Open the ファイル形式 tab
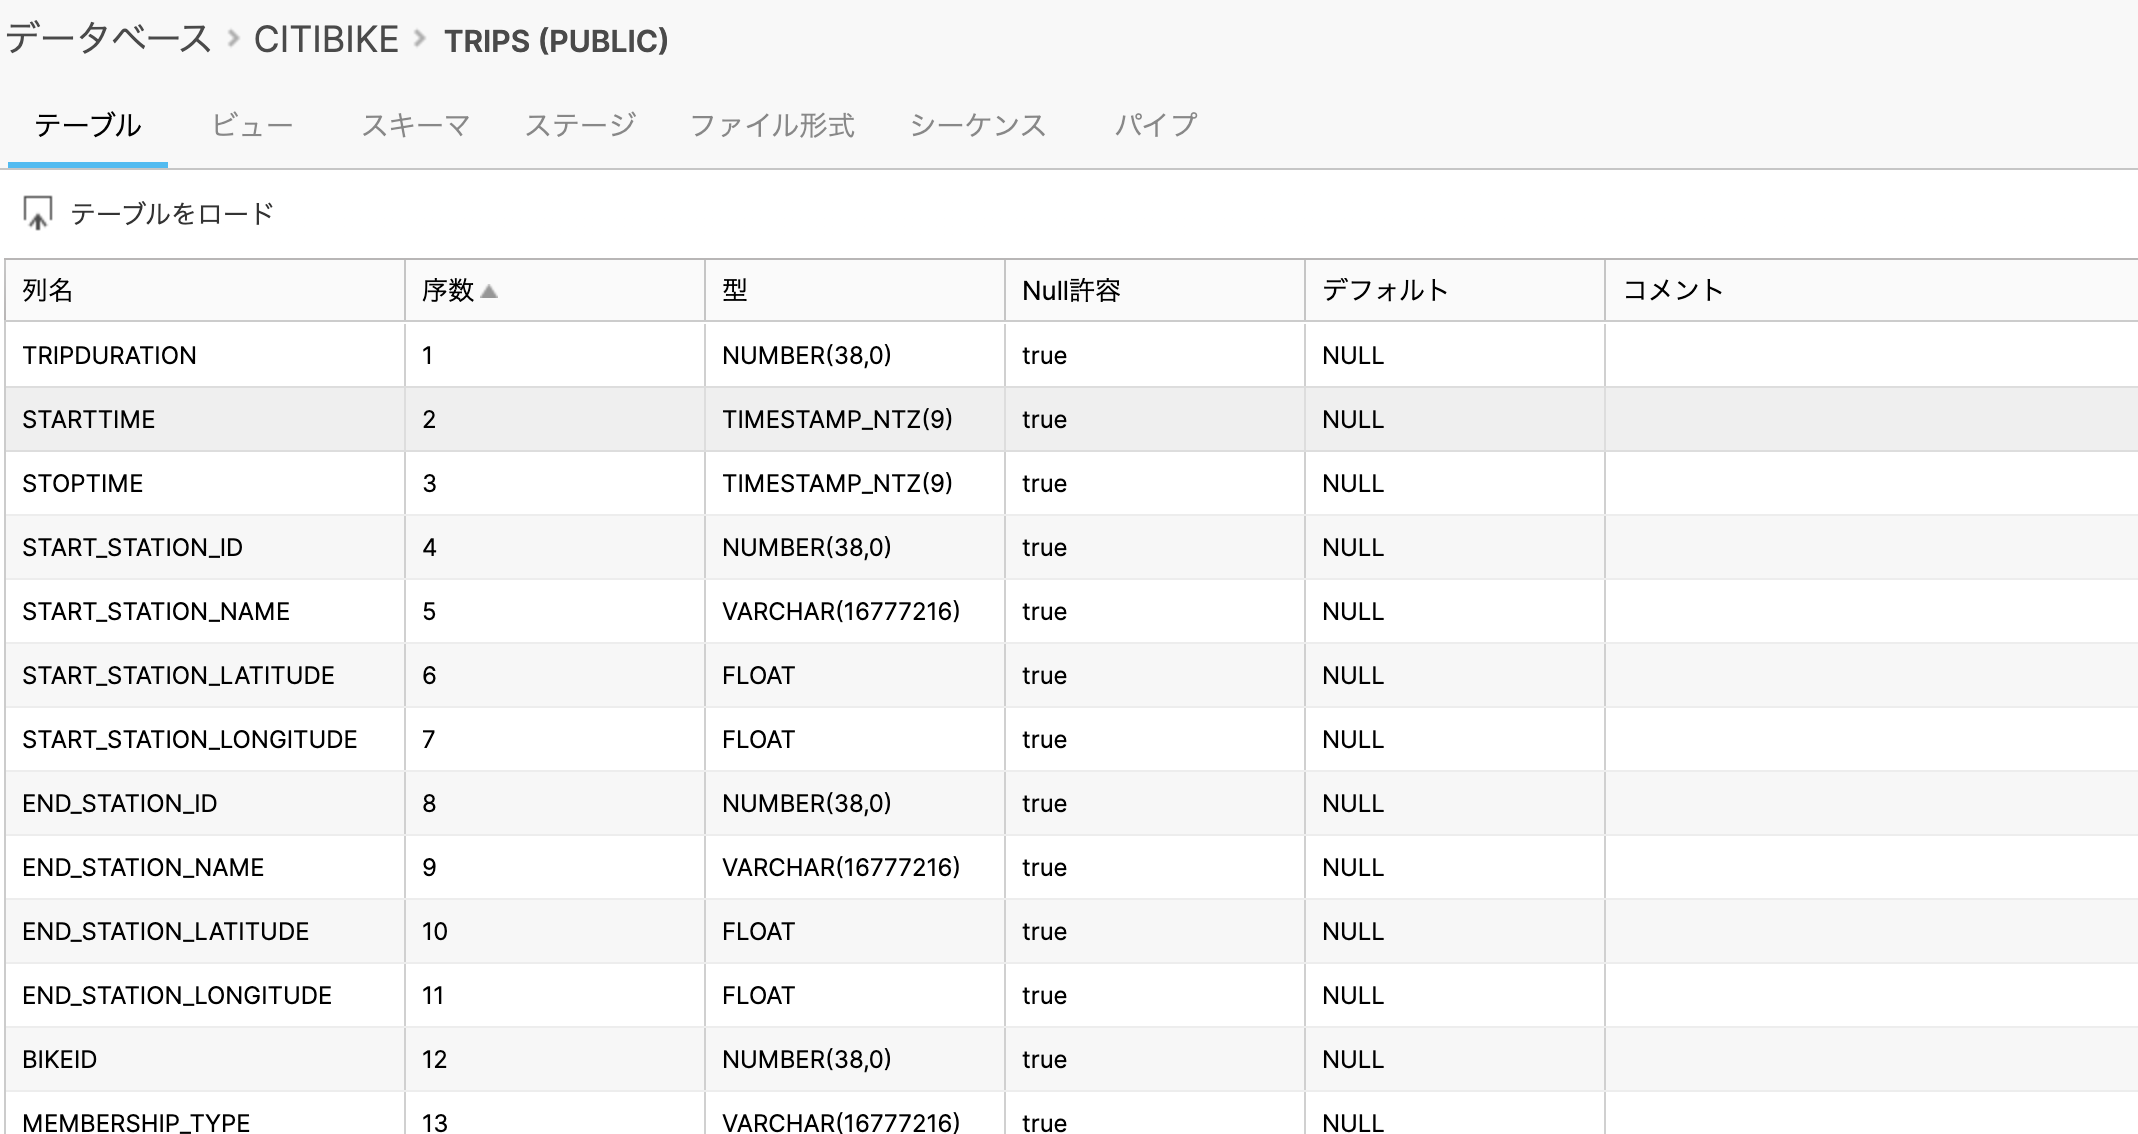The height and width of the screenshot is (1134, 2138). (772, 125)
